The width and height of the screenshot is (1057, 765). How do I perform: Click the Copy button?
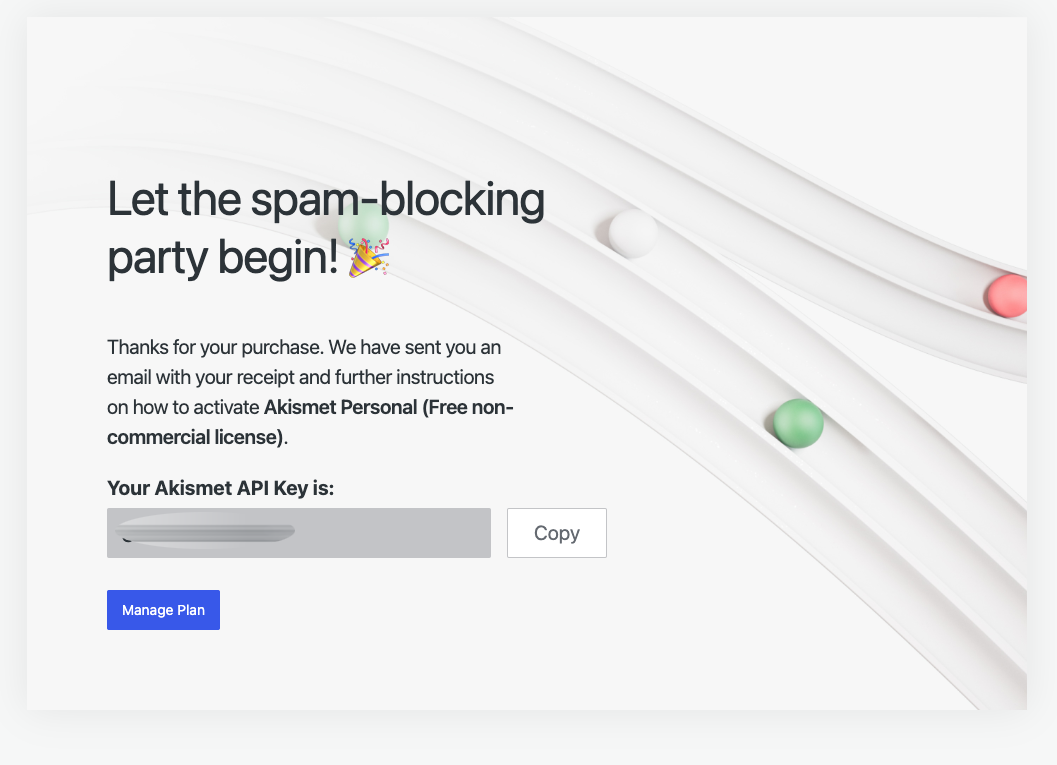click(x=556, y=533)
